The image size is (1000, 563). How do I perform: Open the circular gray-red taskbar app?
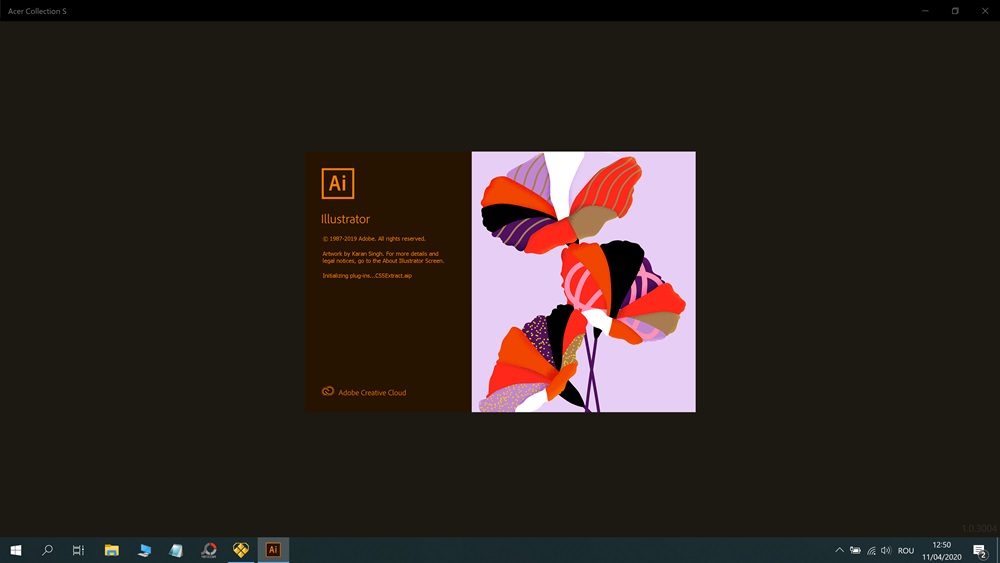point(209,550)
